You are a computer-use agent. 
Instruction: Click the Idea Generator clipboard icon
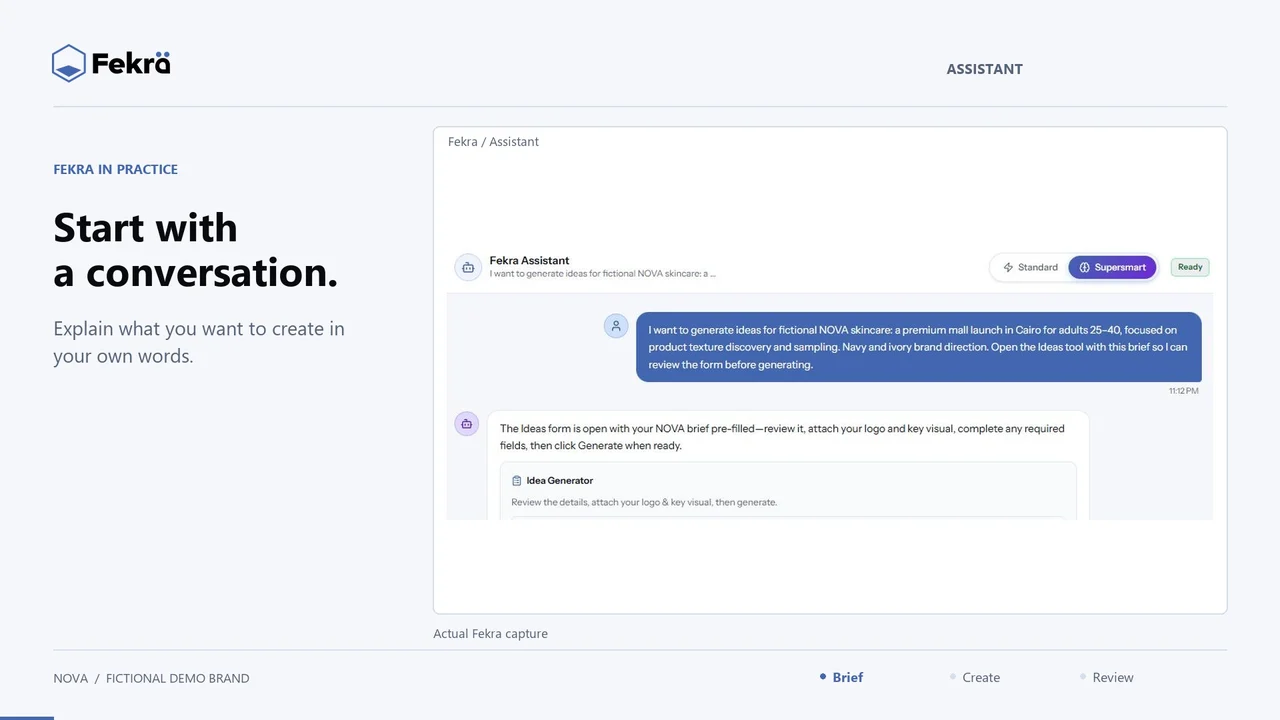click(517, 481)
